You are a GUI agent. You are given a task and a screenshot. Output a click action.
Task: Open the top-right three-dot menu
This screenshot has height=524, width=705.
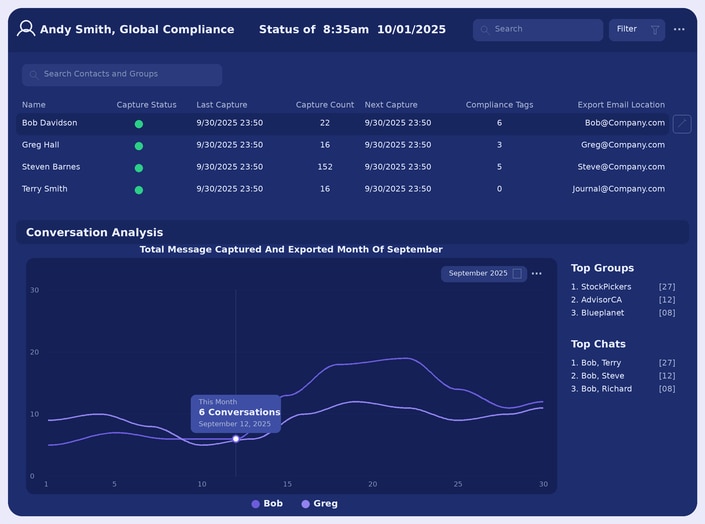[x=679, y=29]
